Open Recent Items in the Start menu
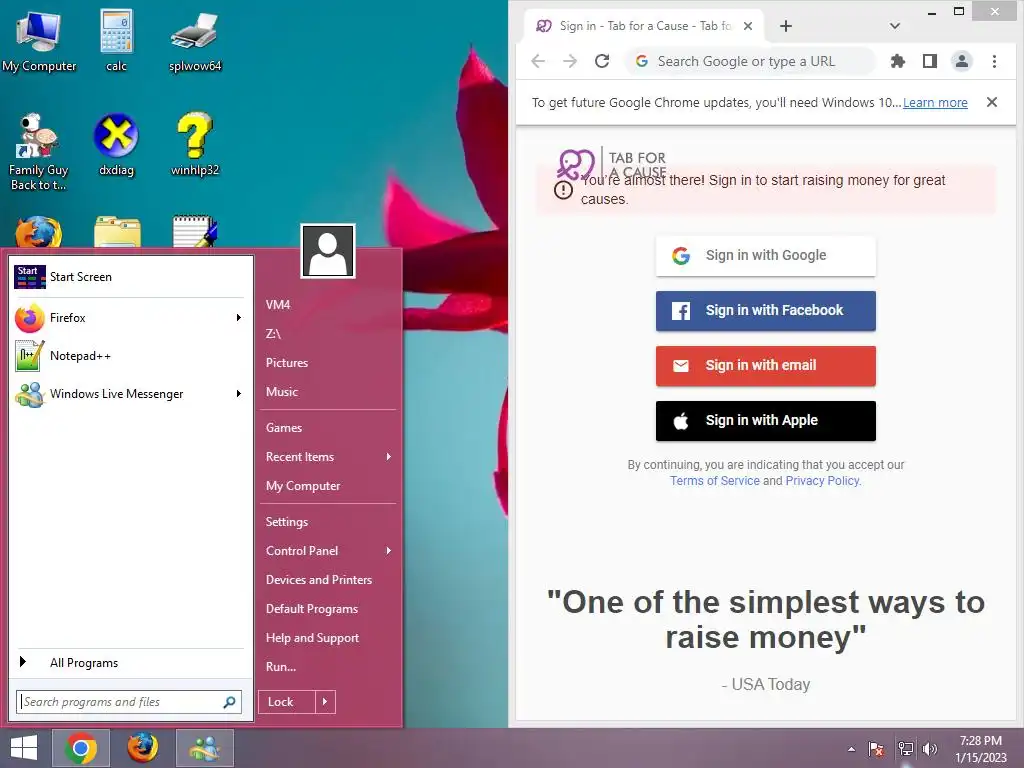1024x768 pixels. click(300, 457)
